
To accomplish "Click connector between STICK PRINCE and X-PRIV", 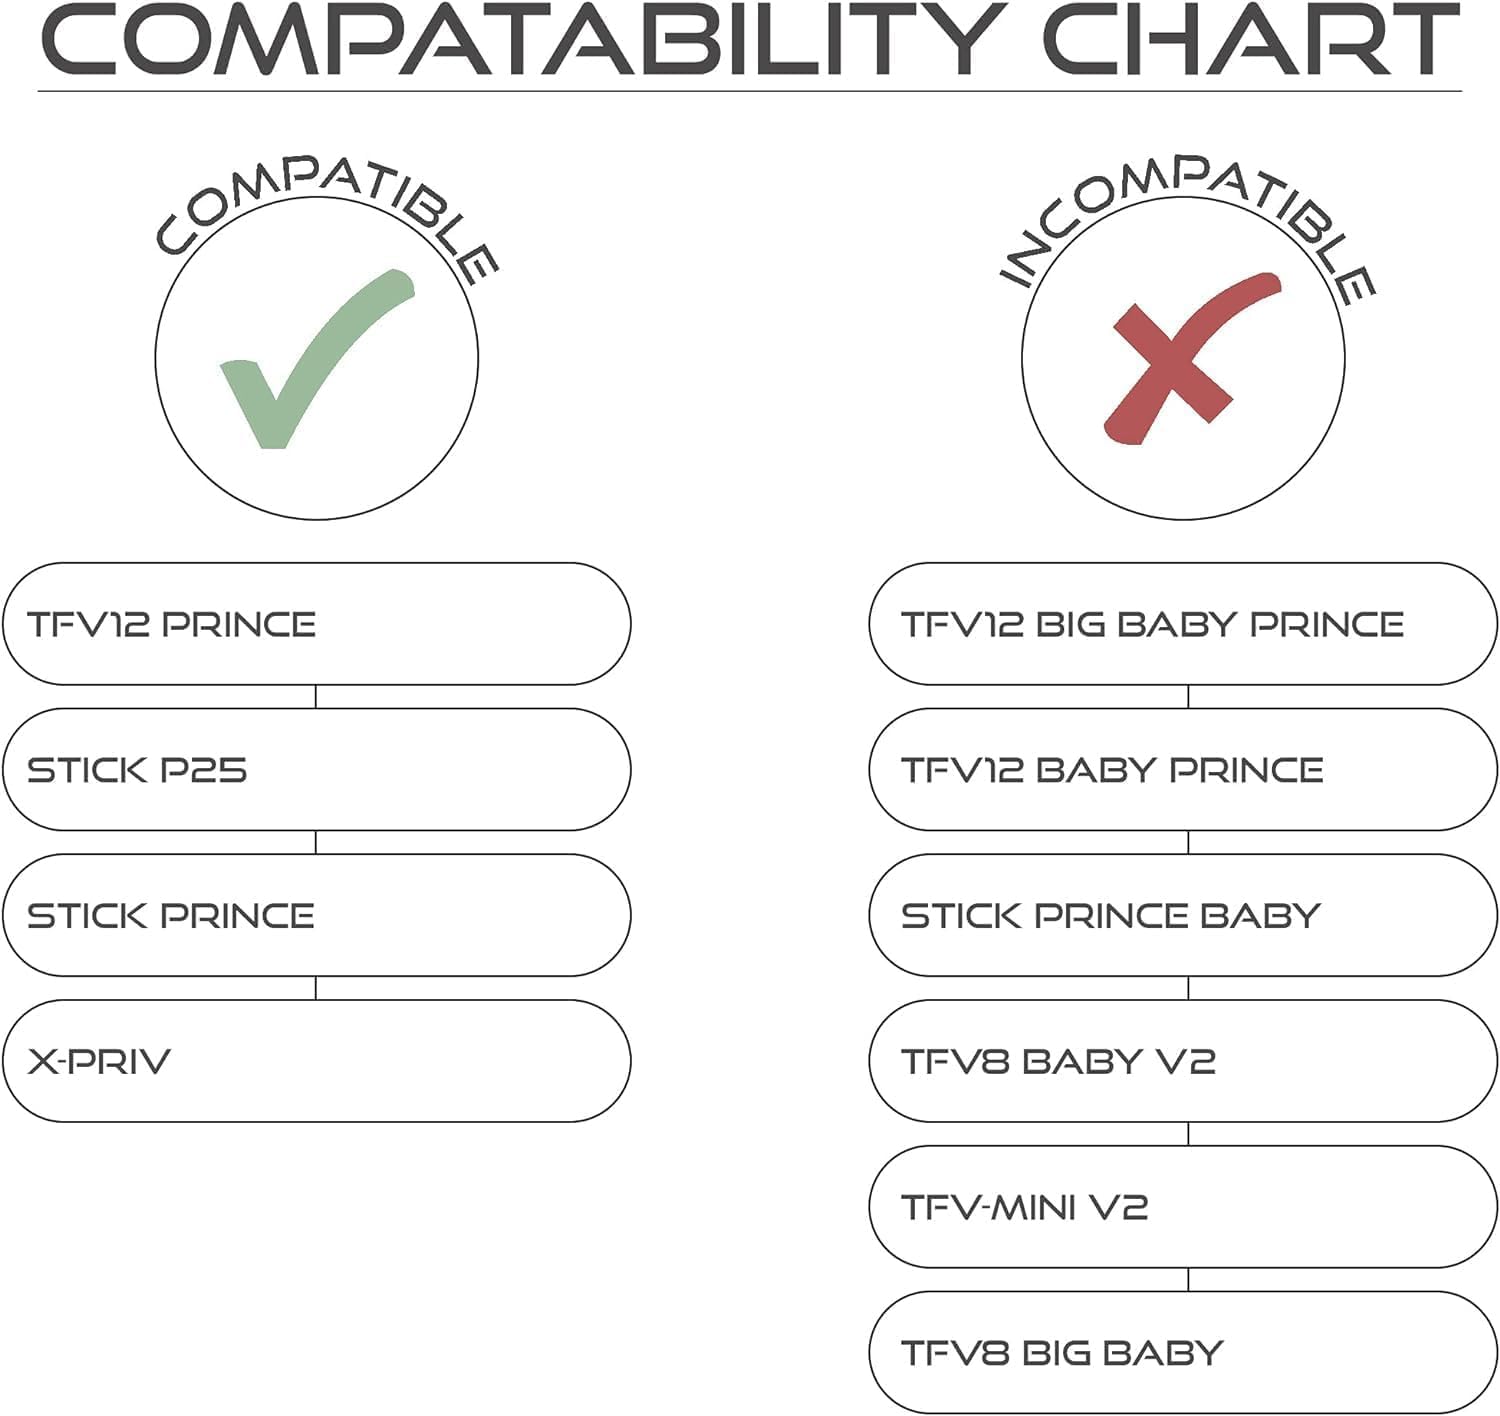I will pyautogui.click(x=316, y=988).
